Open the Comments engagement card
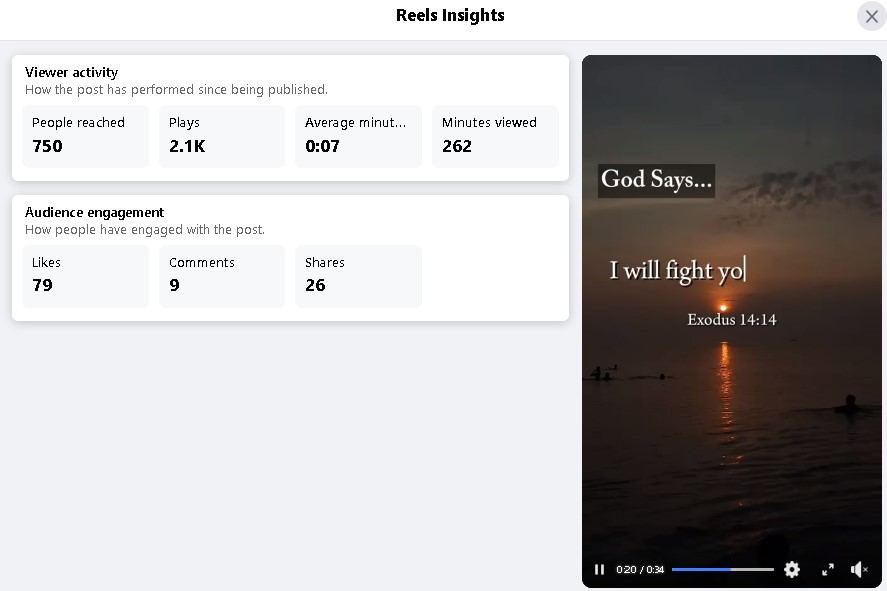The image size is (887, 591). click(221, 276)
